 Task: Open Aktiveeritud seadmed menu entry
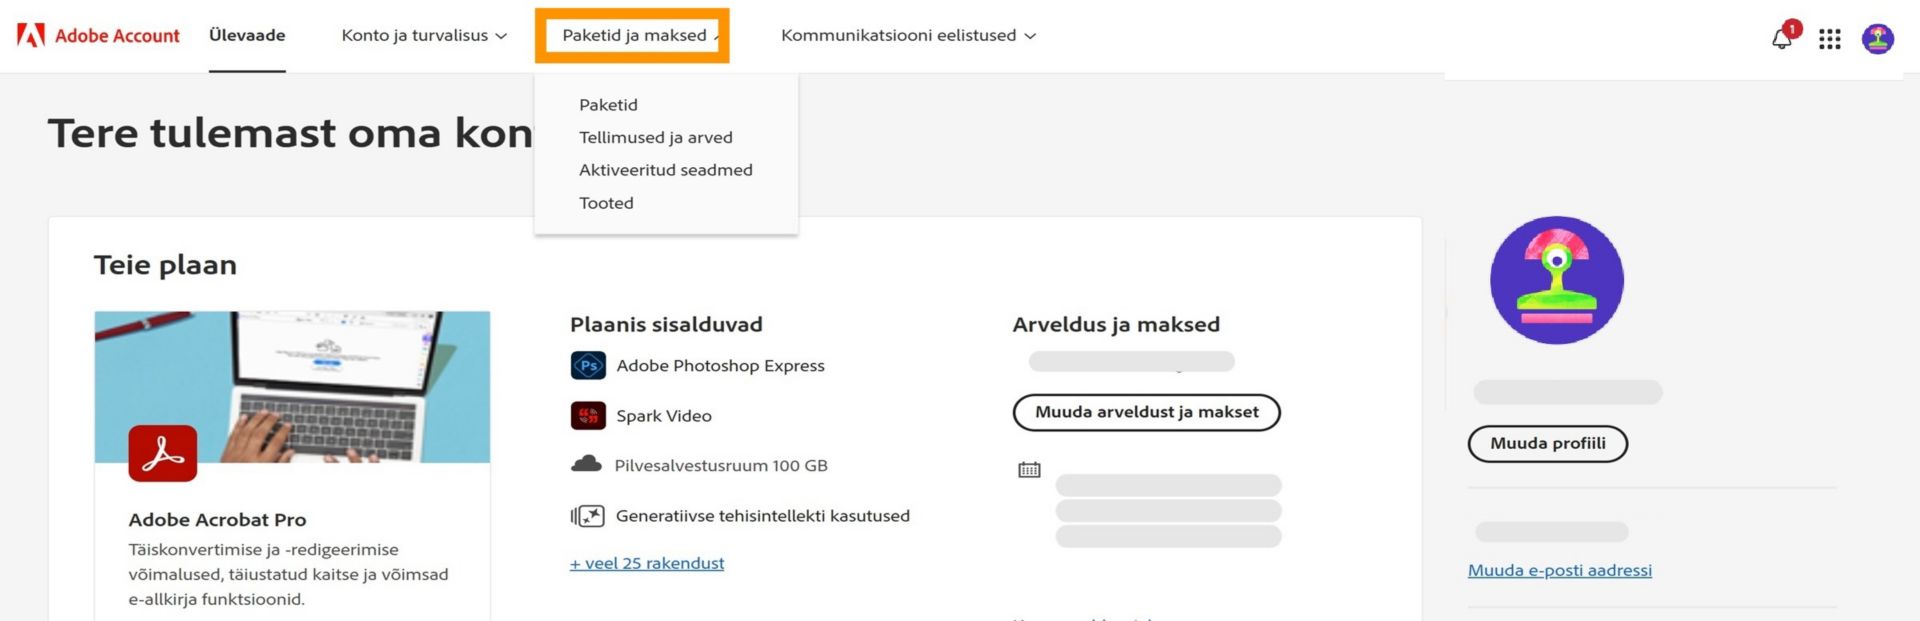[665, 170]
